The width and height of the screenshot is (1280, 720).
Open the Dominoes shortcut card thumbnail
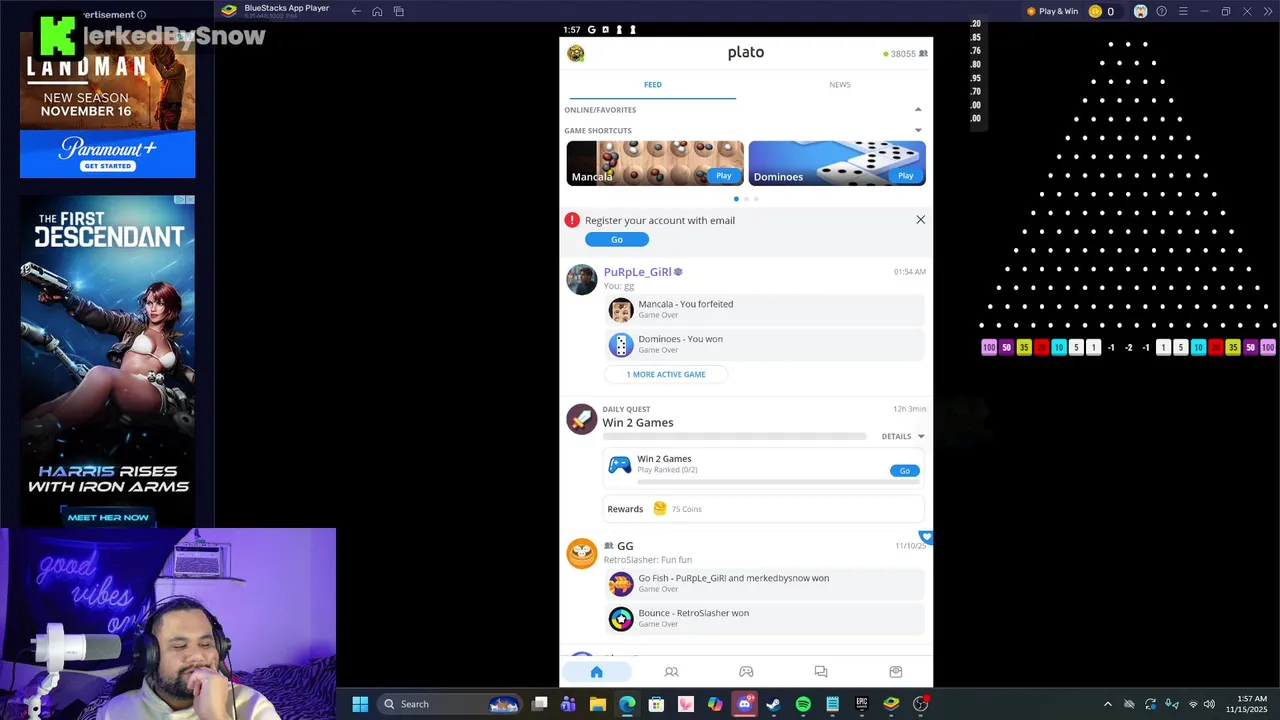pyautogui.click(x=837, y=163)
